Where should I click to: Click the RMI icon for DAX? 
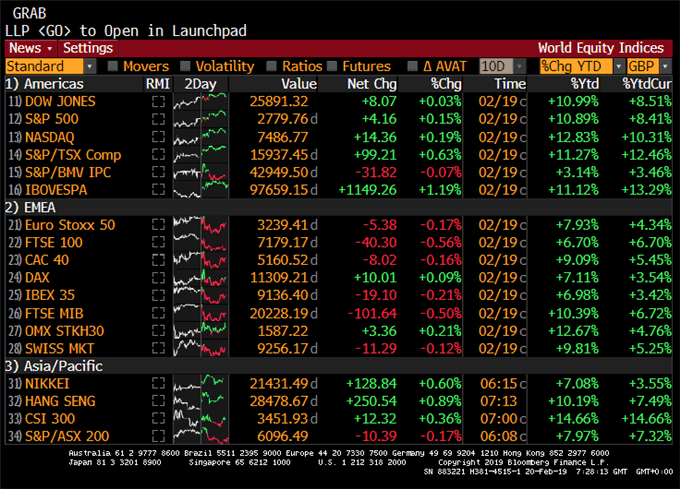click(158, 277)
